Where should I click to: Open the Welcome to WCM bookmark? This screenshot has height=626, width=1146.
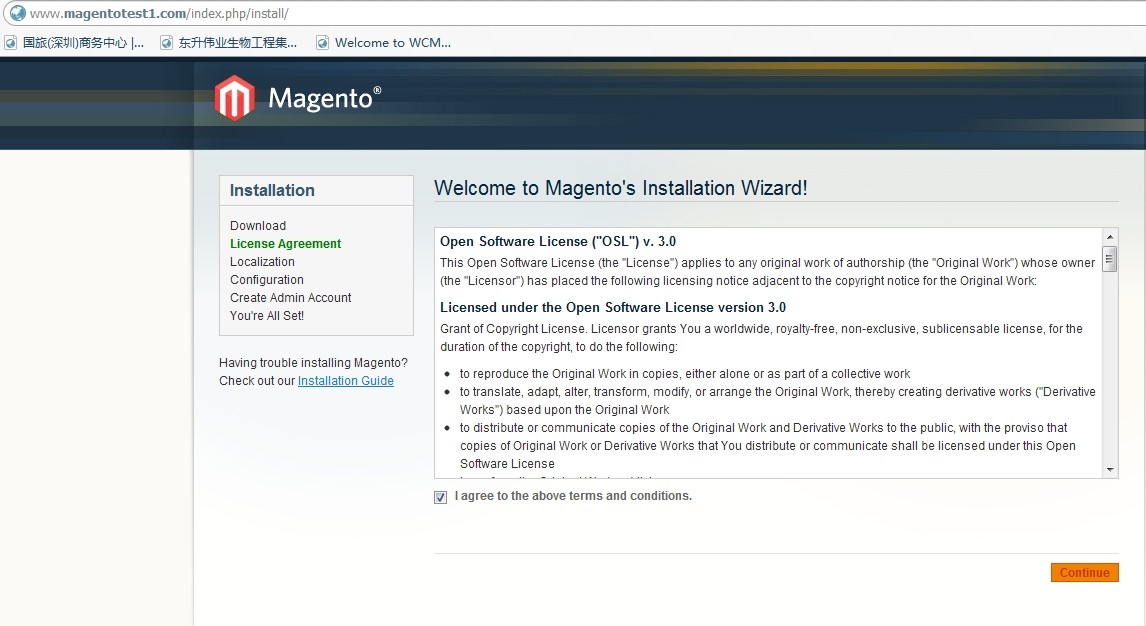point(392,43)
